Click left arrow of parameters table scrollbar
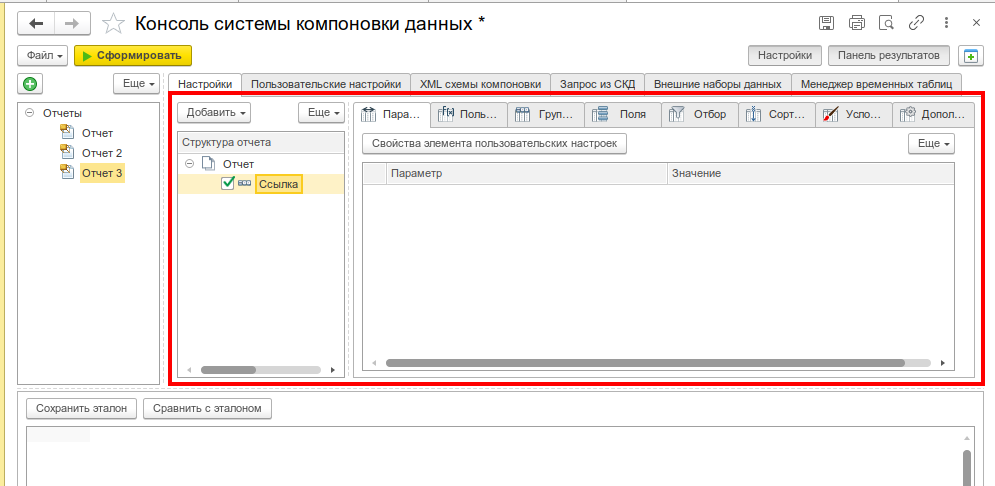 [374, 363]
